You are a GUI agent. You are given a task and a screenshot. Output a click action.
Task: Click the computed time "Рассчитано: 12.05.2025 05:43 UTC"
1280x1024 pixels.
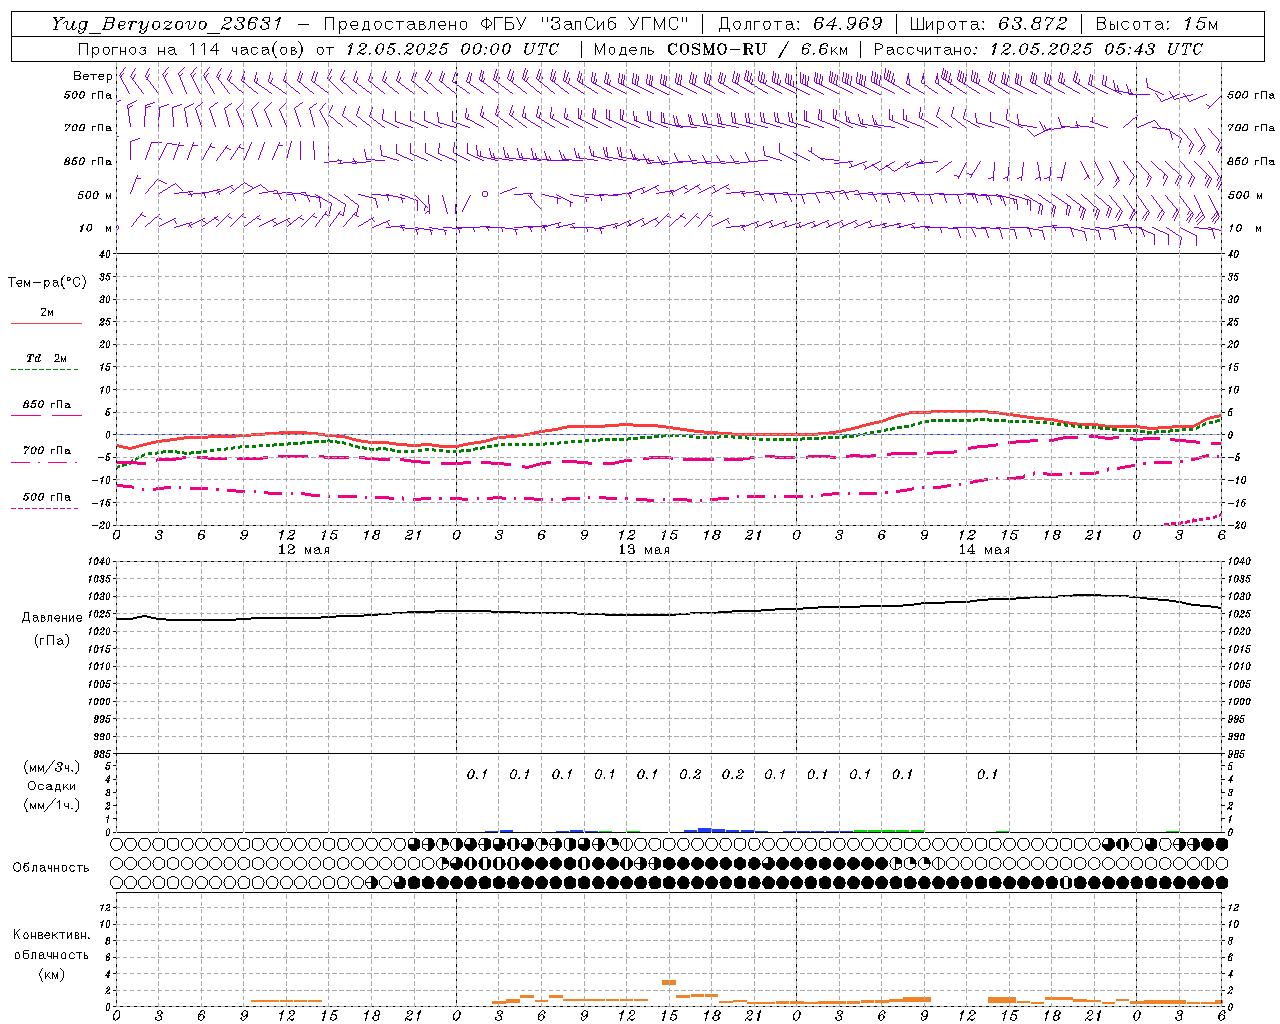[x=1038, y=49]
